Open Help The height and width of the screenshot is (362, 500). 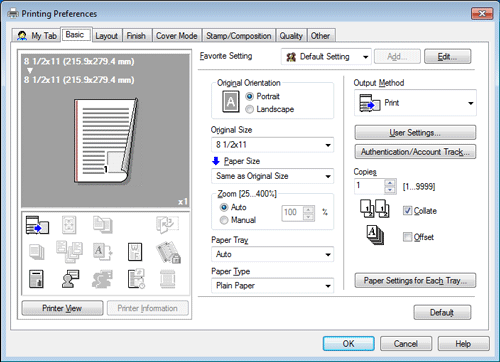(463, 344)
